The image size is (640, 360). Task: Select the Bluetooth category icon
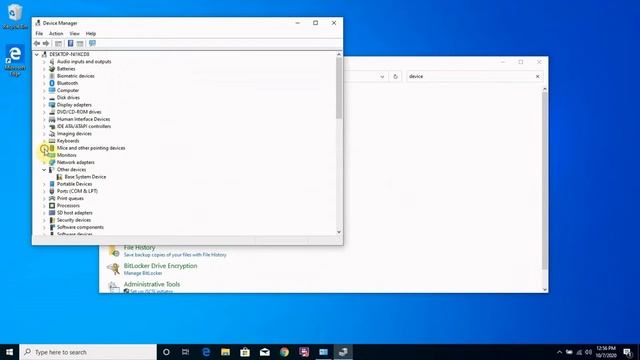pos(52,83)
